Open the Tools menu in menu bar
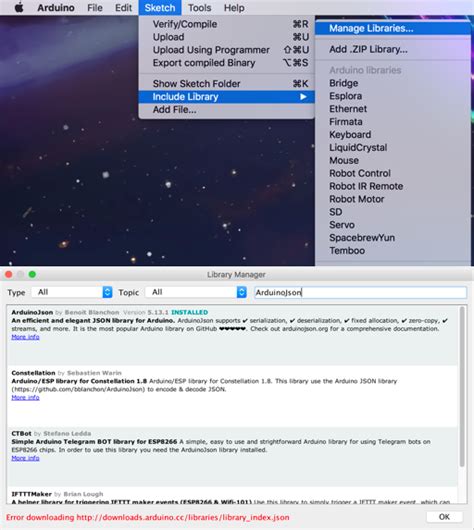 click(x=199, y=7)
